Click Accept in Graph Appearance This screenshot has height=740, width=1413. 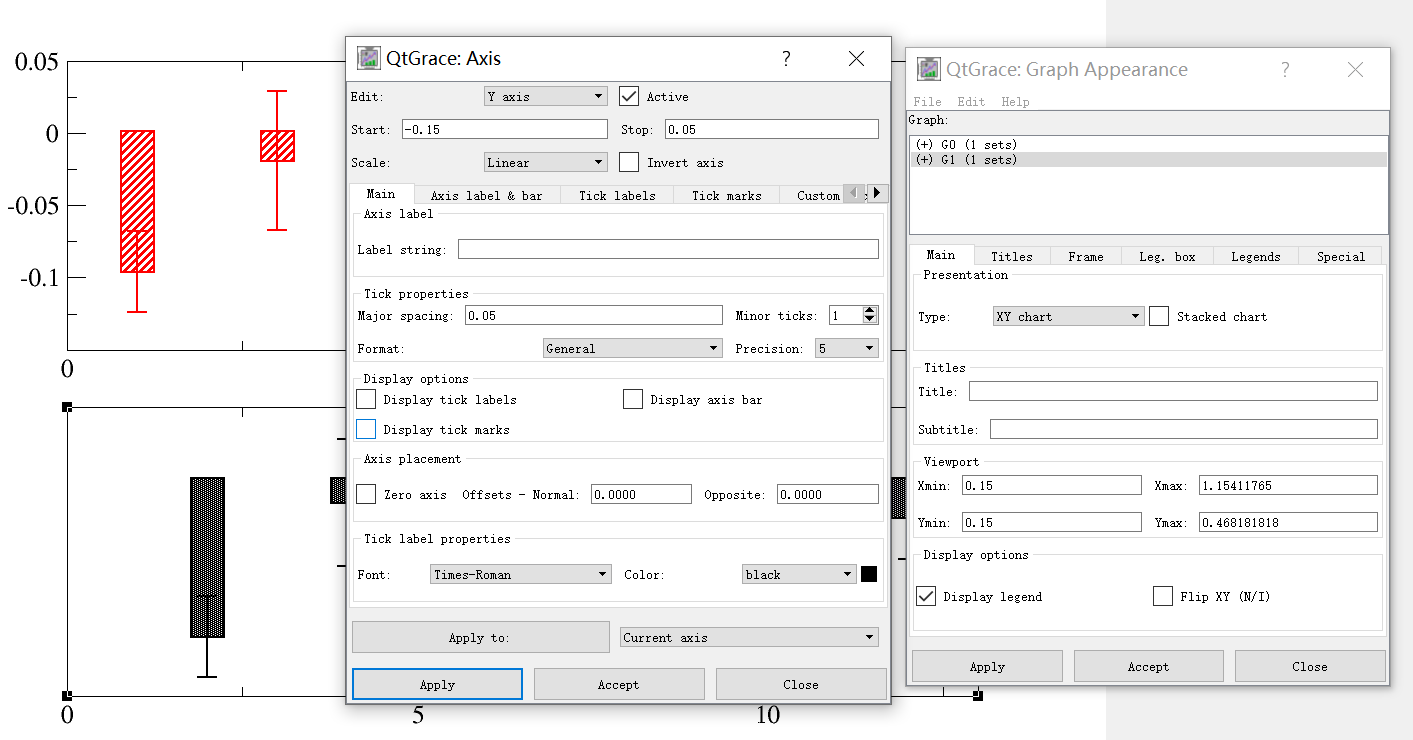pyautogui.click(x=1148, y=665)
